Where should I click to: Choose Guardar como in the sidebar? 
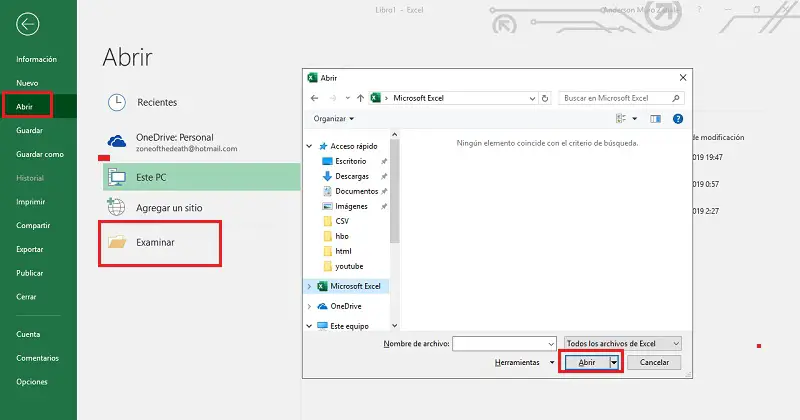(40, 154)
